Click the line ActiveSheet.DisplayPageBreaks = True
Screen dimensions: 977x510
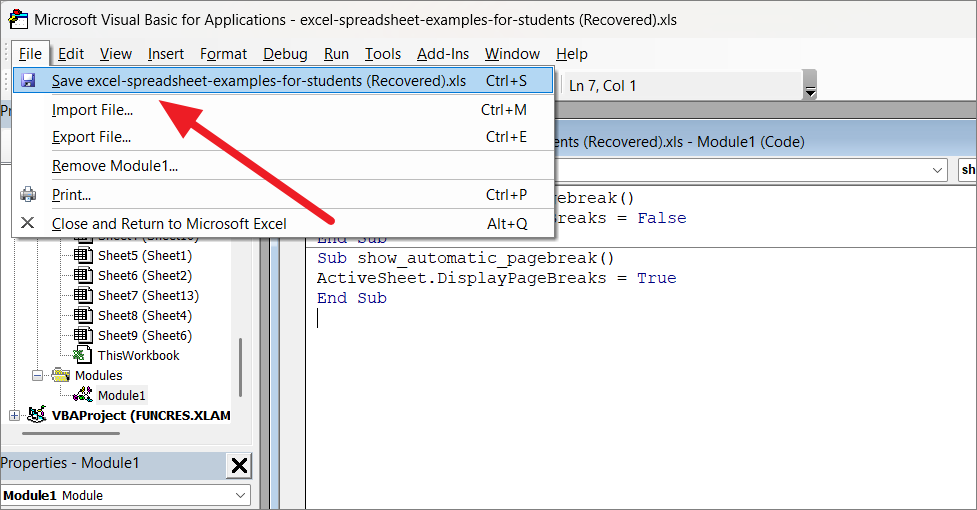[x=497, y=278]
